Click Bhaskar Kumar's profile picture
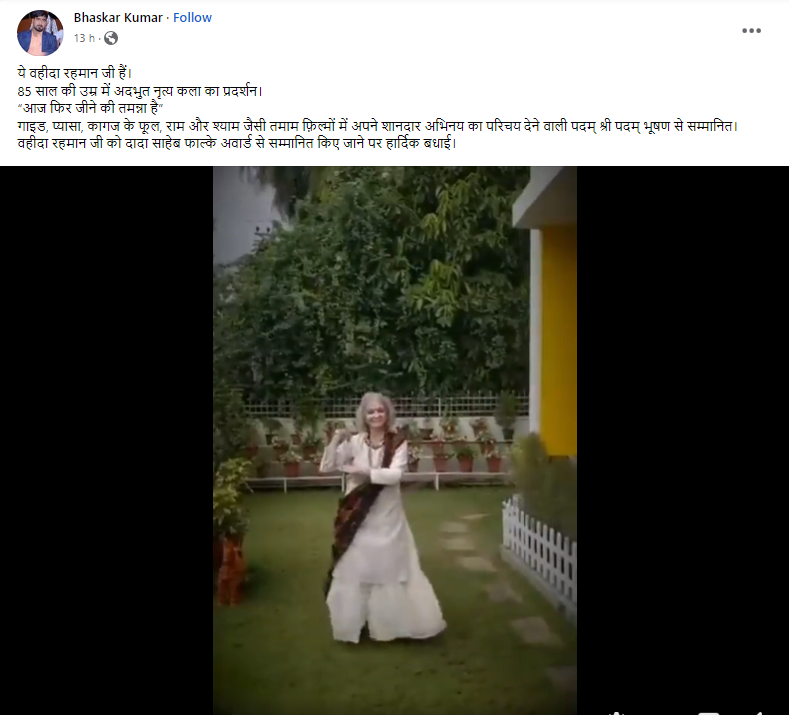This screenshot has height=715, width=789. tap(40, 32)
